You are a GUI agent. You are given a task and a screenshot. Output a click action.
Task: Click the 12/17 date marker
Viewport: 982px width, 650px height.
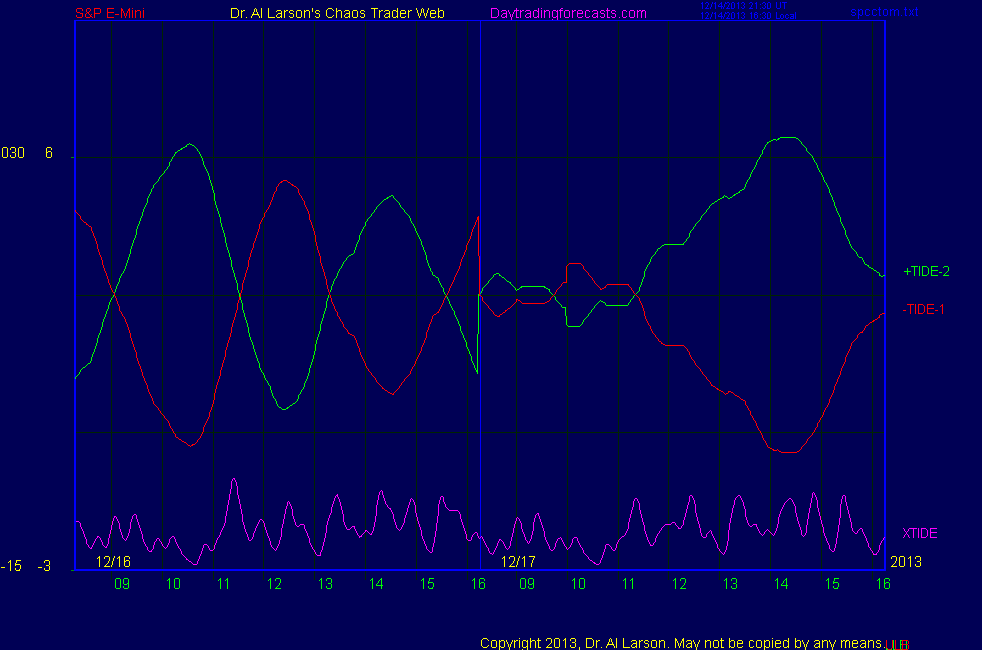pyautogui.click(x=519, y=562)
